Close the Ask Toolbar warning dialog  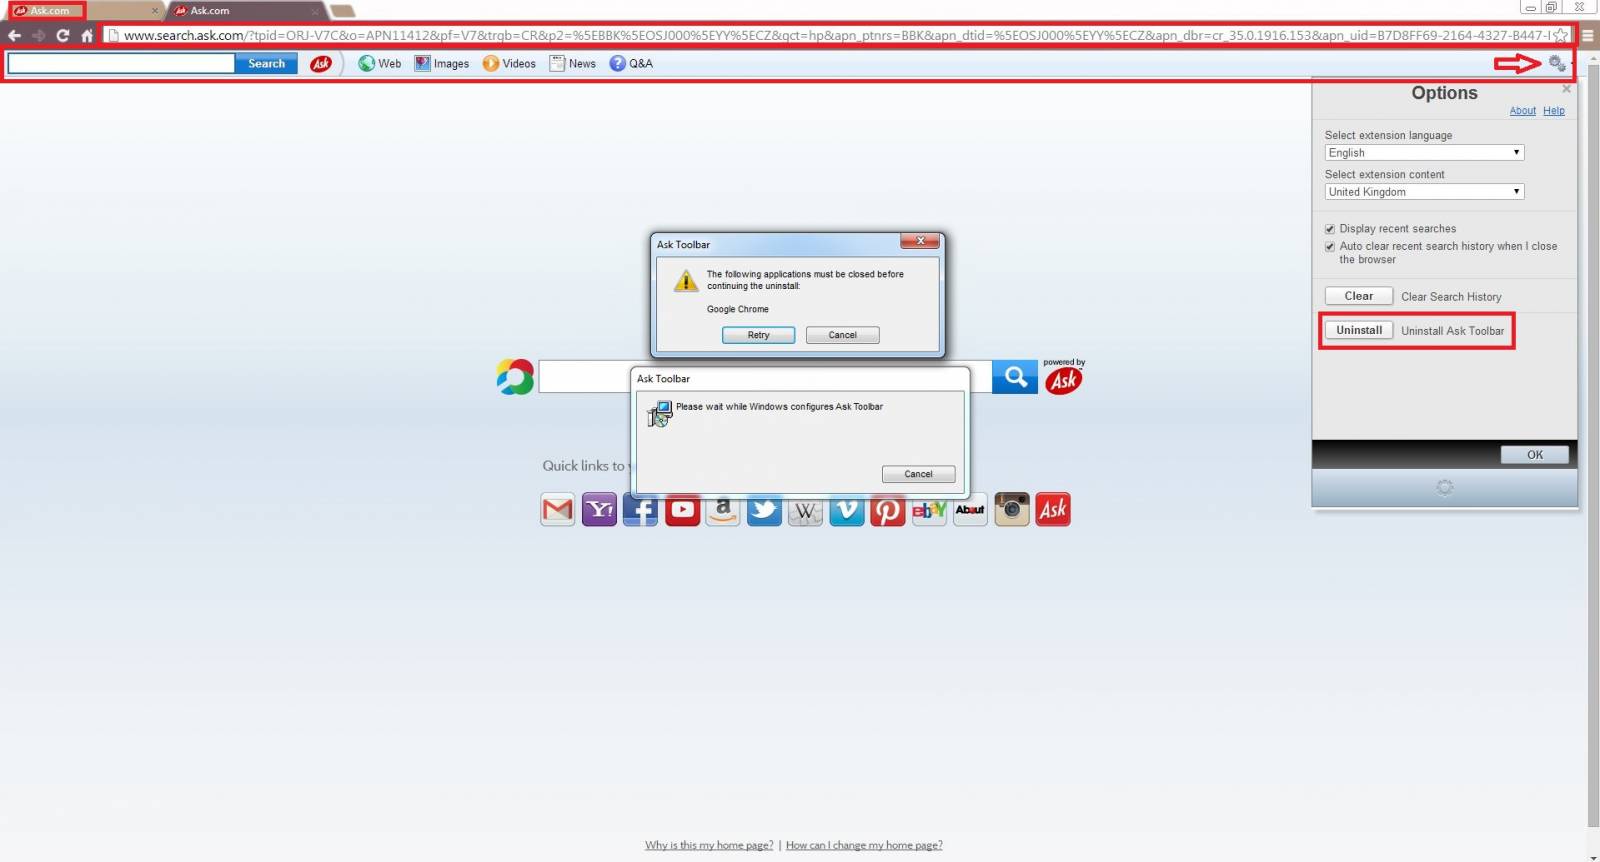[920, 241]
